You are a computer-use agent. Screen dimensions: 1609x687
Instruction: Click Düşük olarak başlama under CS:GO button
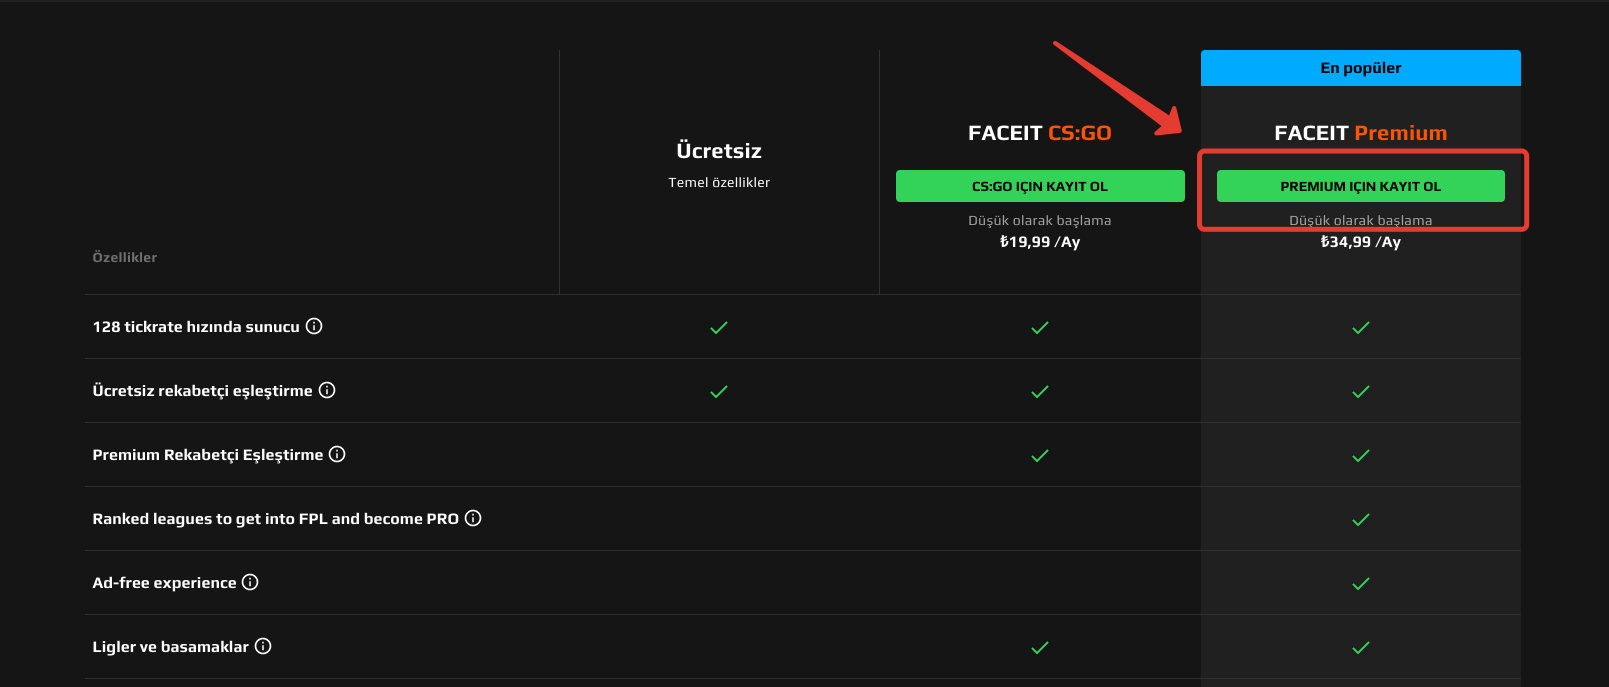[x=1040, y=220]
